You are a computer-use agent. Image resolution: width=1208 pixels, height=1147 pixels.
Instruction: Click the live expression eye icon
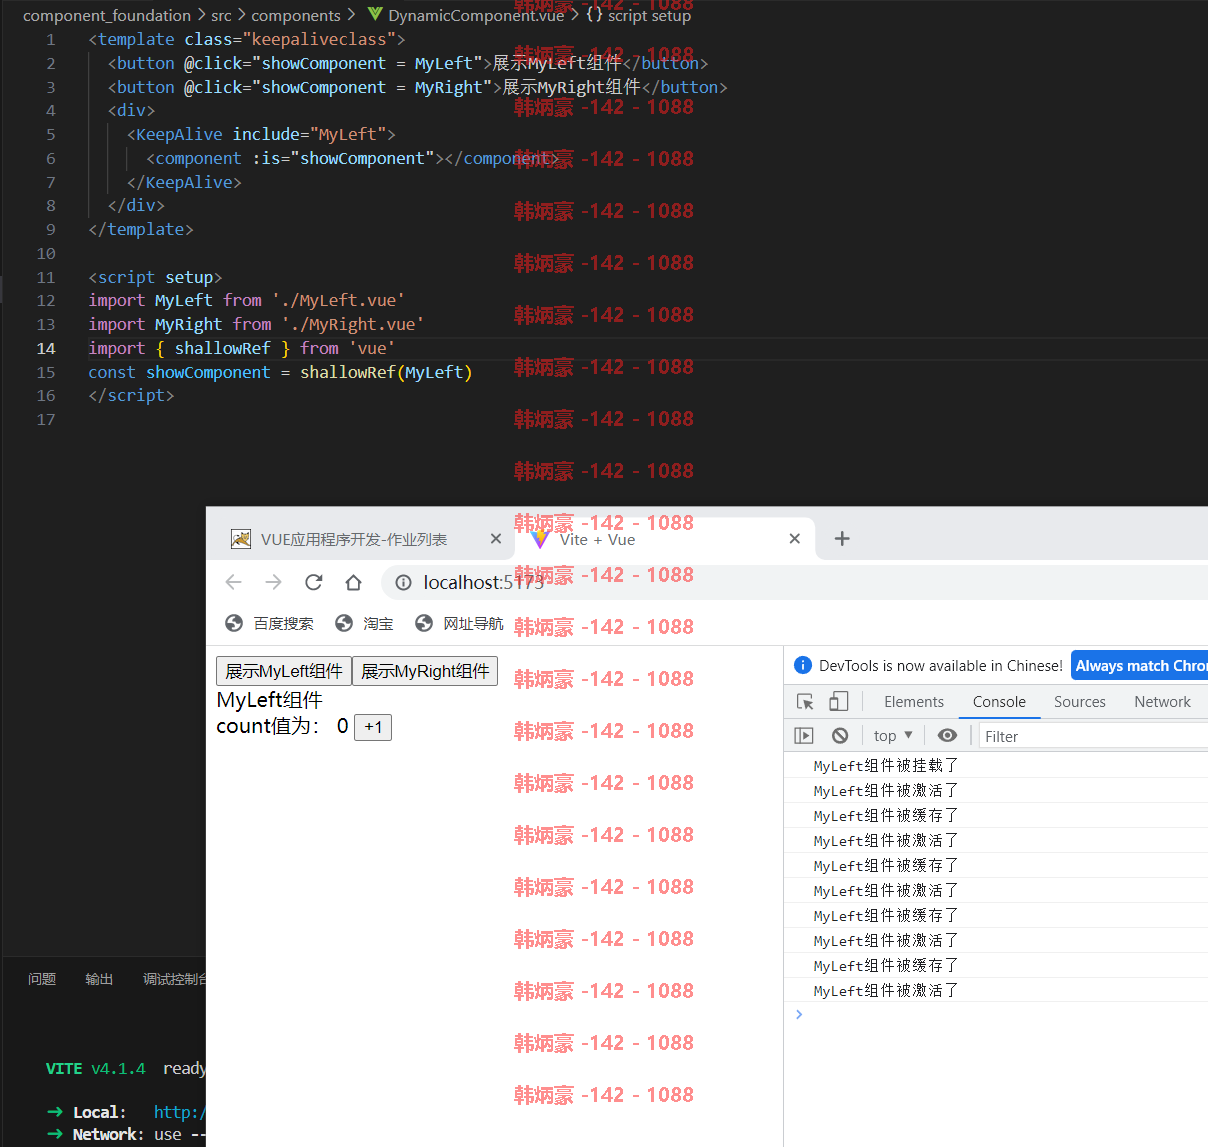click(x=947, y=736)
